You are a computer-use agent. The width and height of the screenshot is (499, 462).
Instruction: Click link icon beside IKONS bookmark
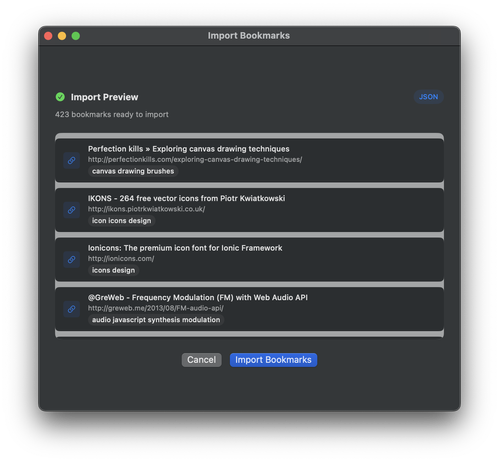click(x=71, y=210)
